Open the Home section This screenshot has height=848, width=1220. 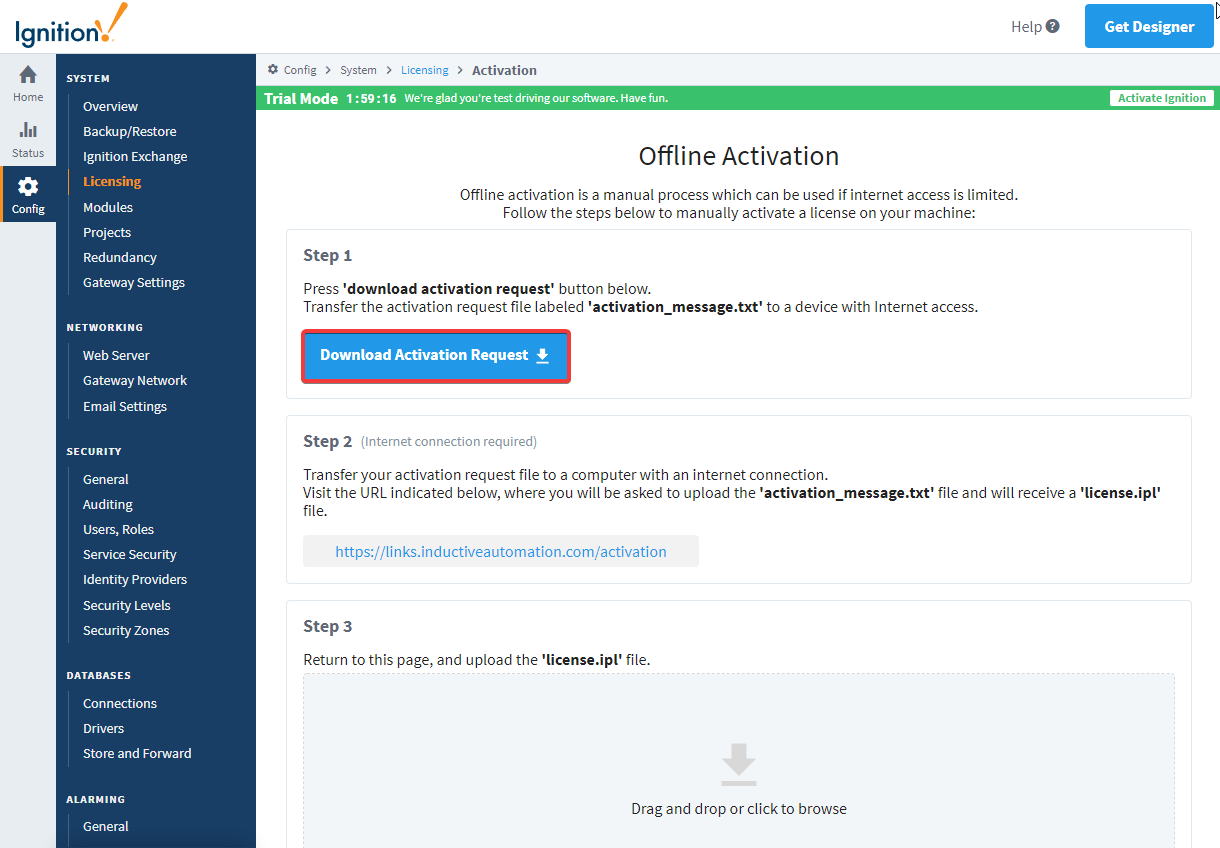point(28,84)
